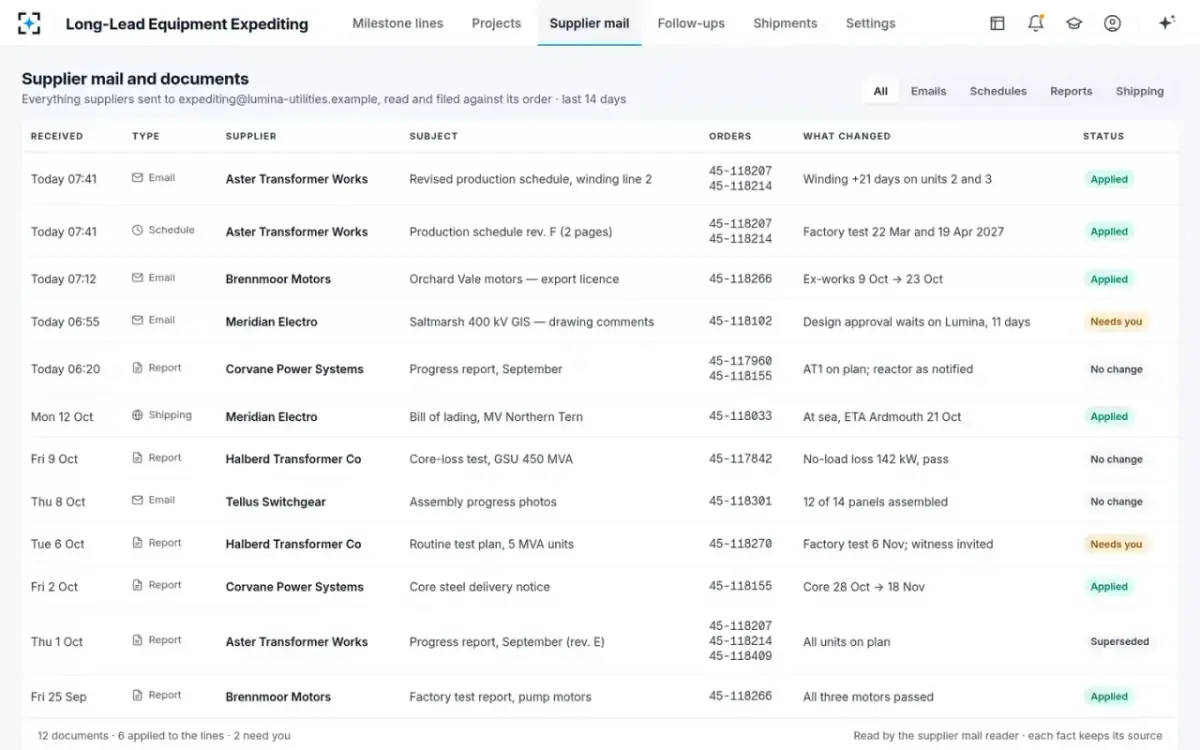Open the user account icon
This screenshot has height=750, width=1200.
1112,23
